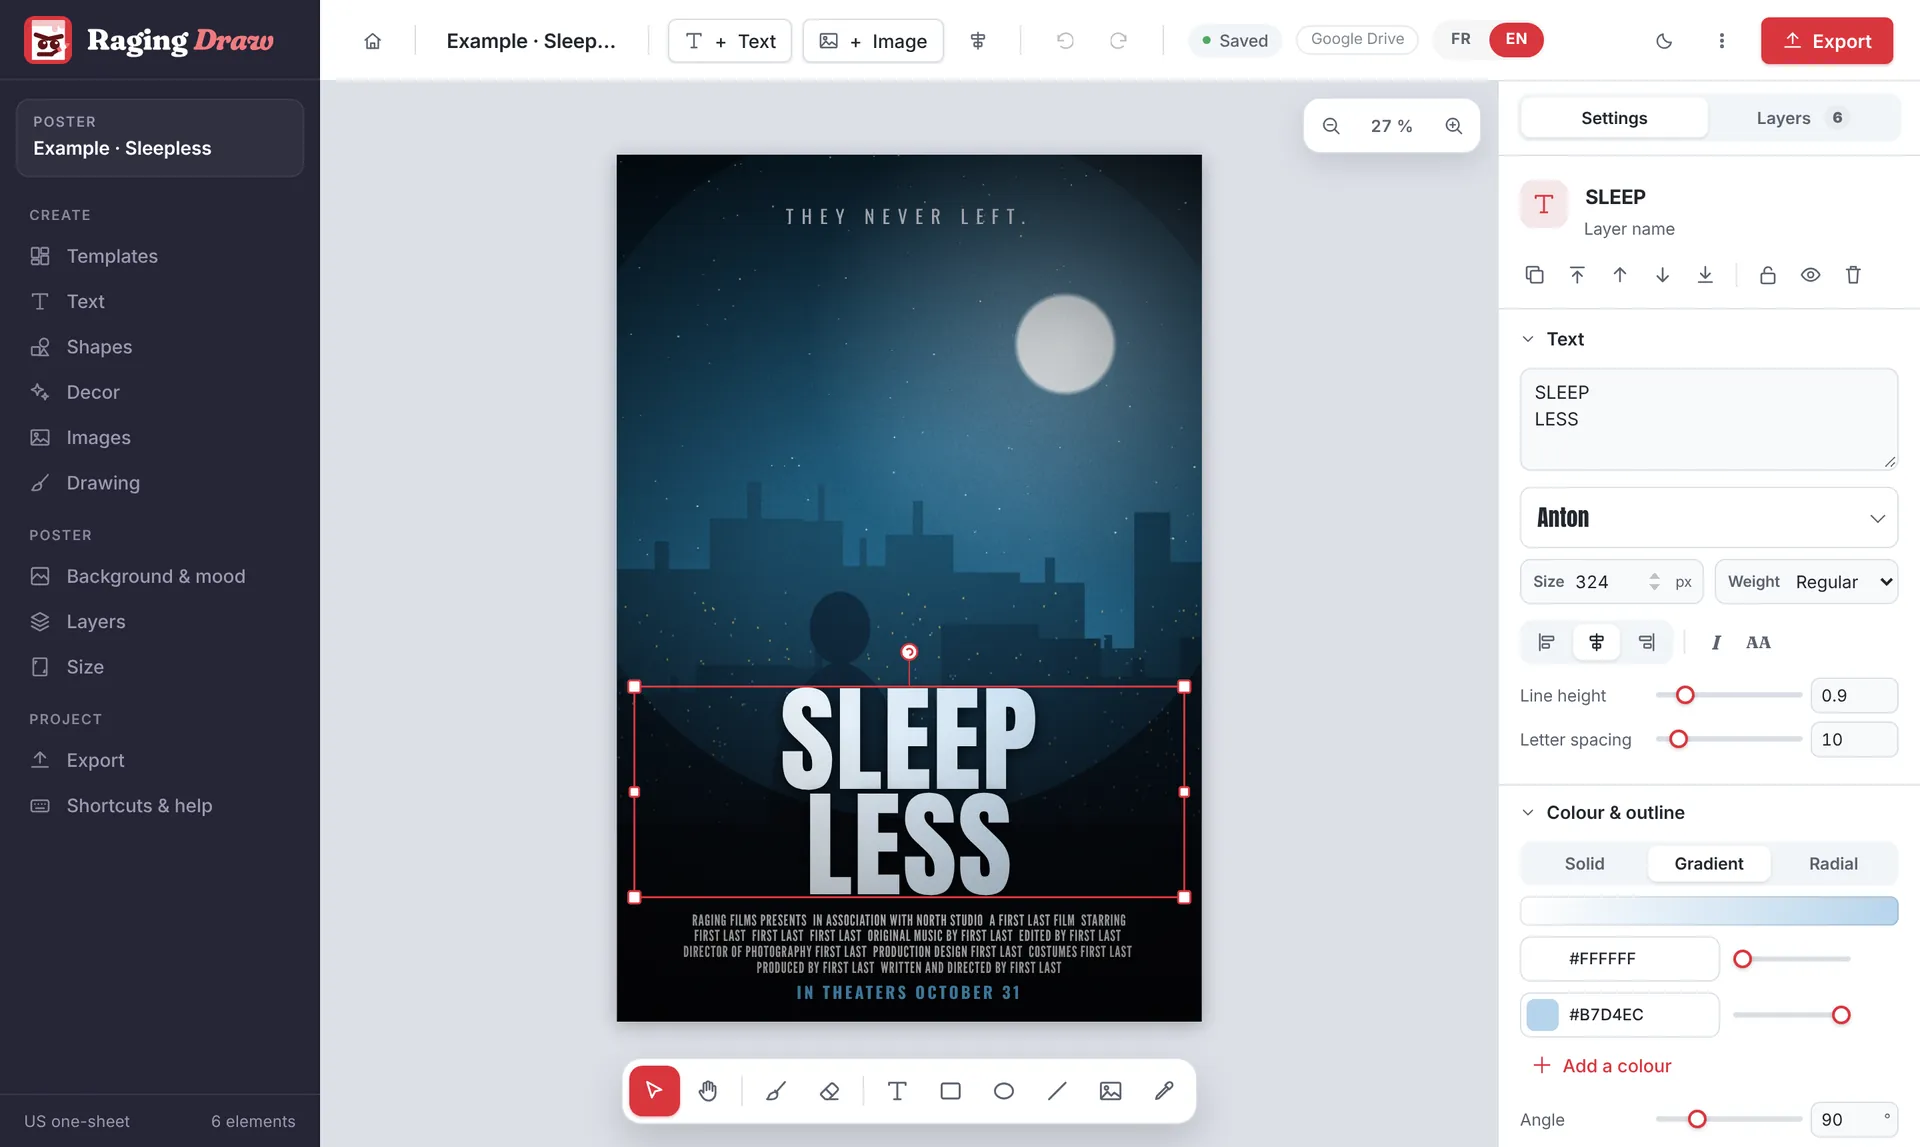This screenshot has height=1147, width=1920.
Task: Open the align/center icon in top toolbar
Action: pyautogui.click(x=978, y=41)
